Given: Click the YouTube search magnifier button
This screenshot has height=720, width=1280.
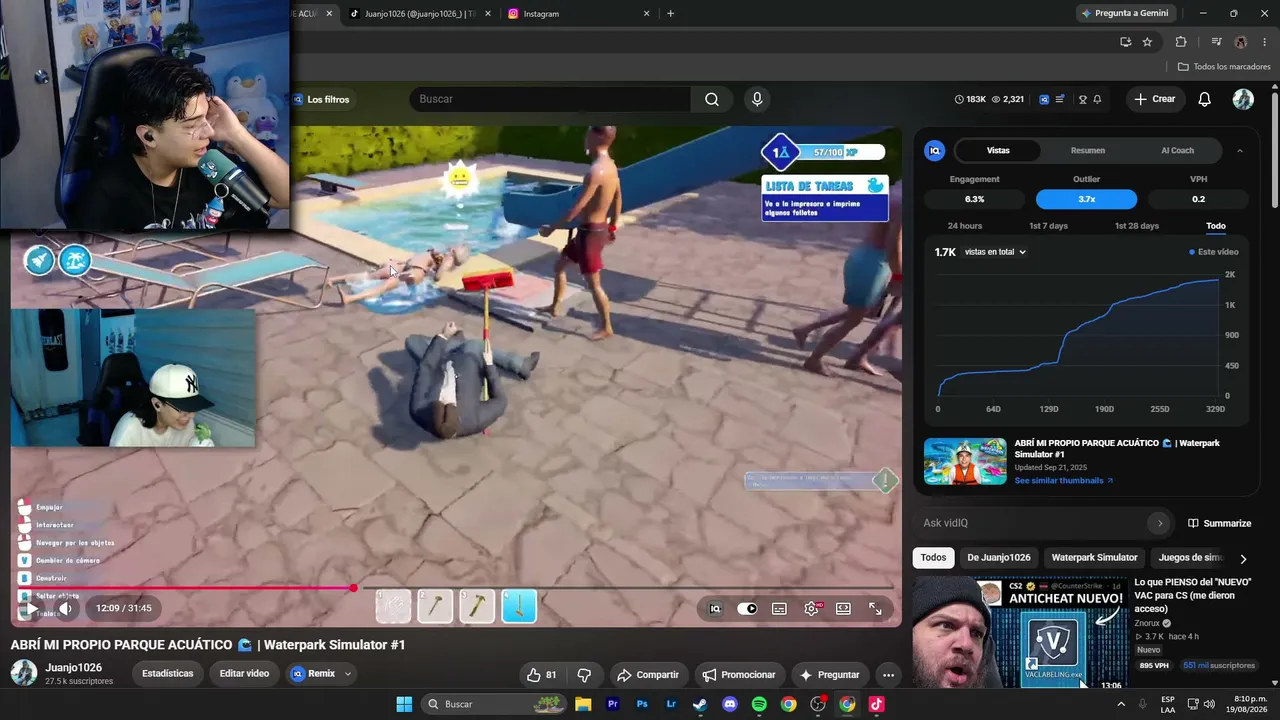Looking at the screenshot, I should pyautogui.click(x=711, y=99).
